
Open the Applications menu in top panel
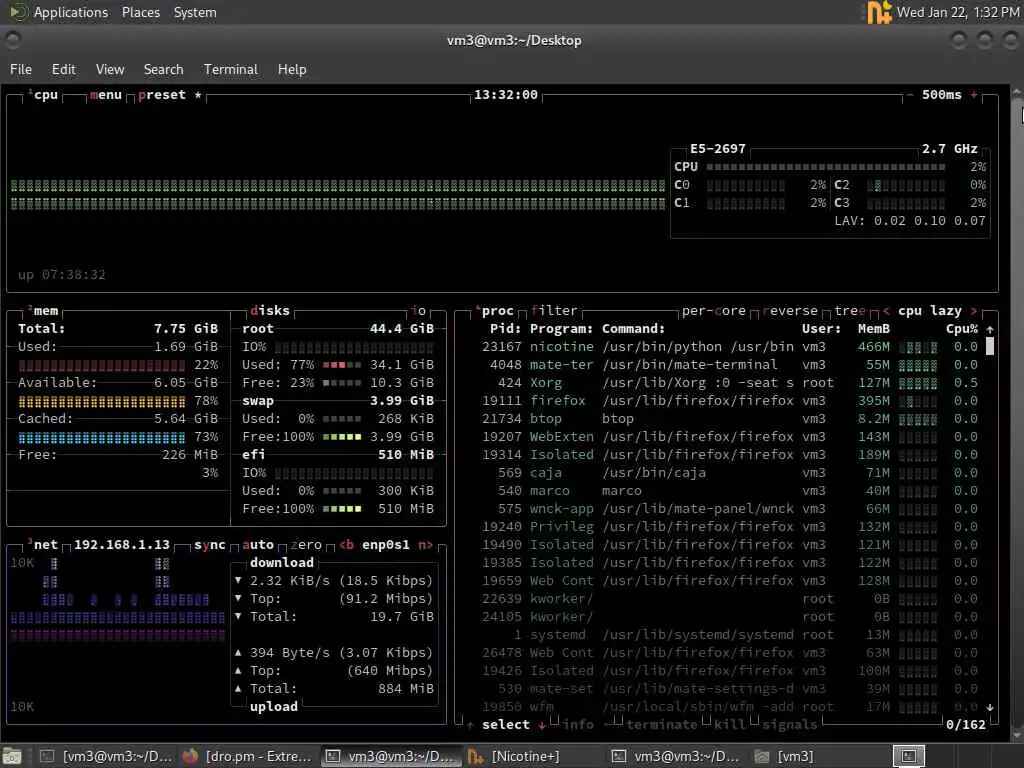[71, 12]
